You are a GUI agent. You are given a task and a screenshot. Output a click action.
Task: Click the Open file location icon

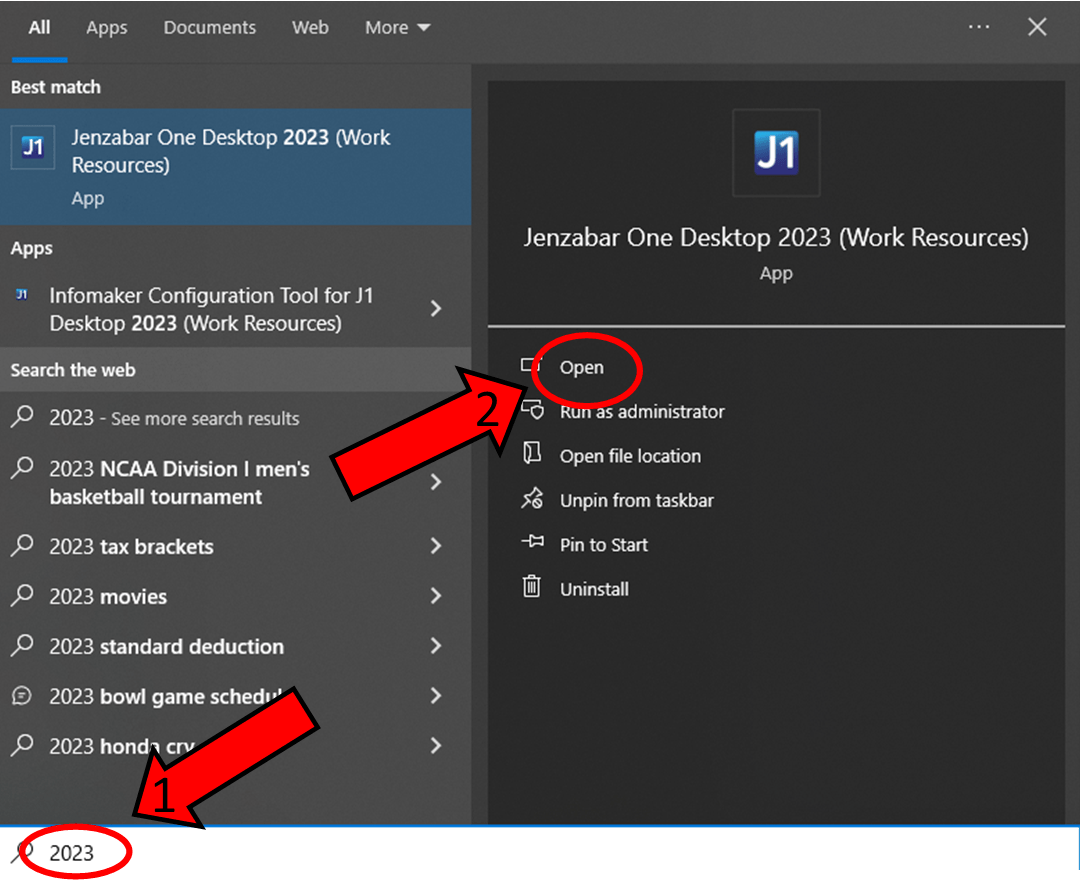point(532,453)
